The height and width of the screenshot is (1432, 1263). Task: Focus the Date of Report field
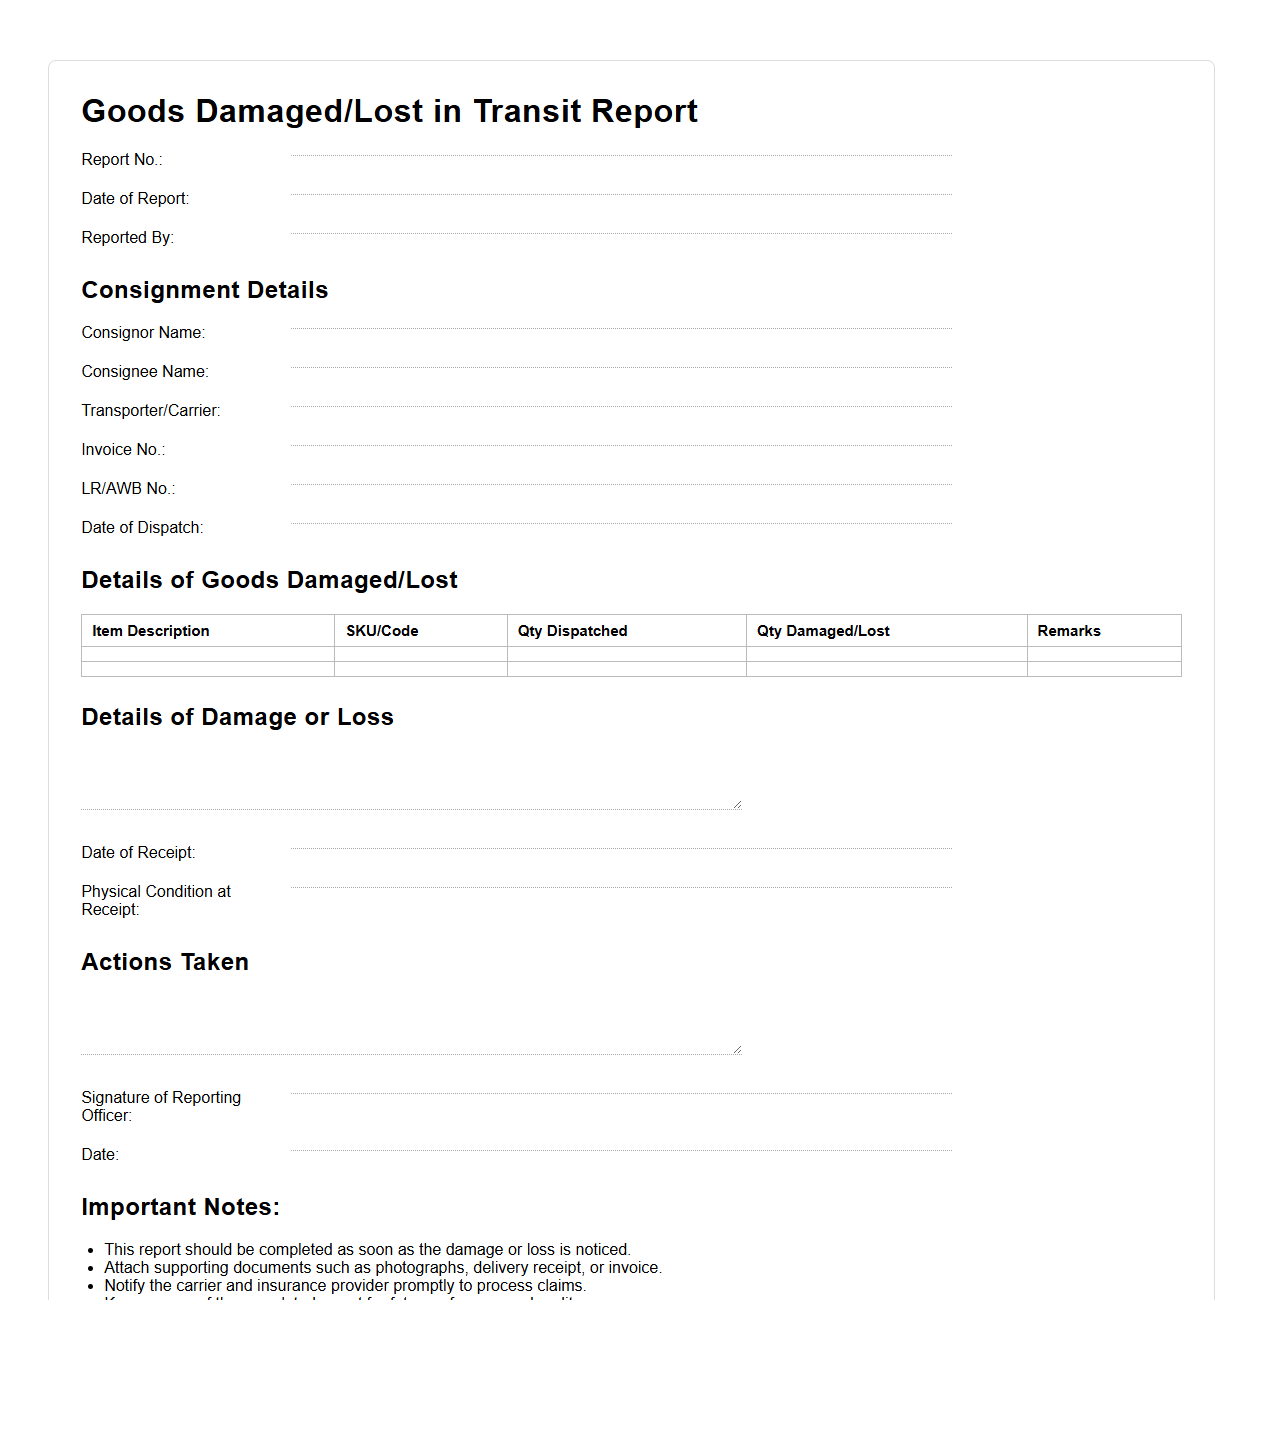(620, 186)
